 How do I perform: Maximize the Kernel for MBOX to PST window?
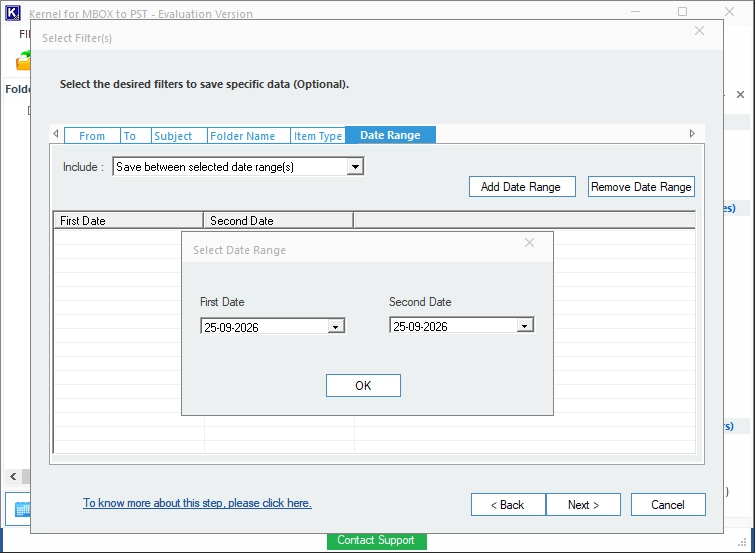[682, 12]
